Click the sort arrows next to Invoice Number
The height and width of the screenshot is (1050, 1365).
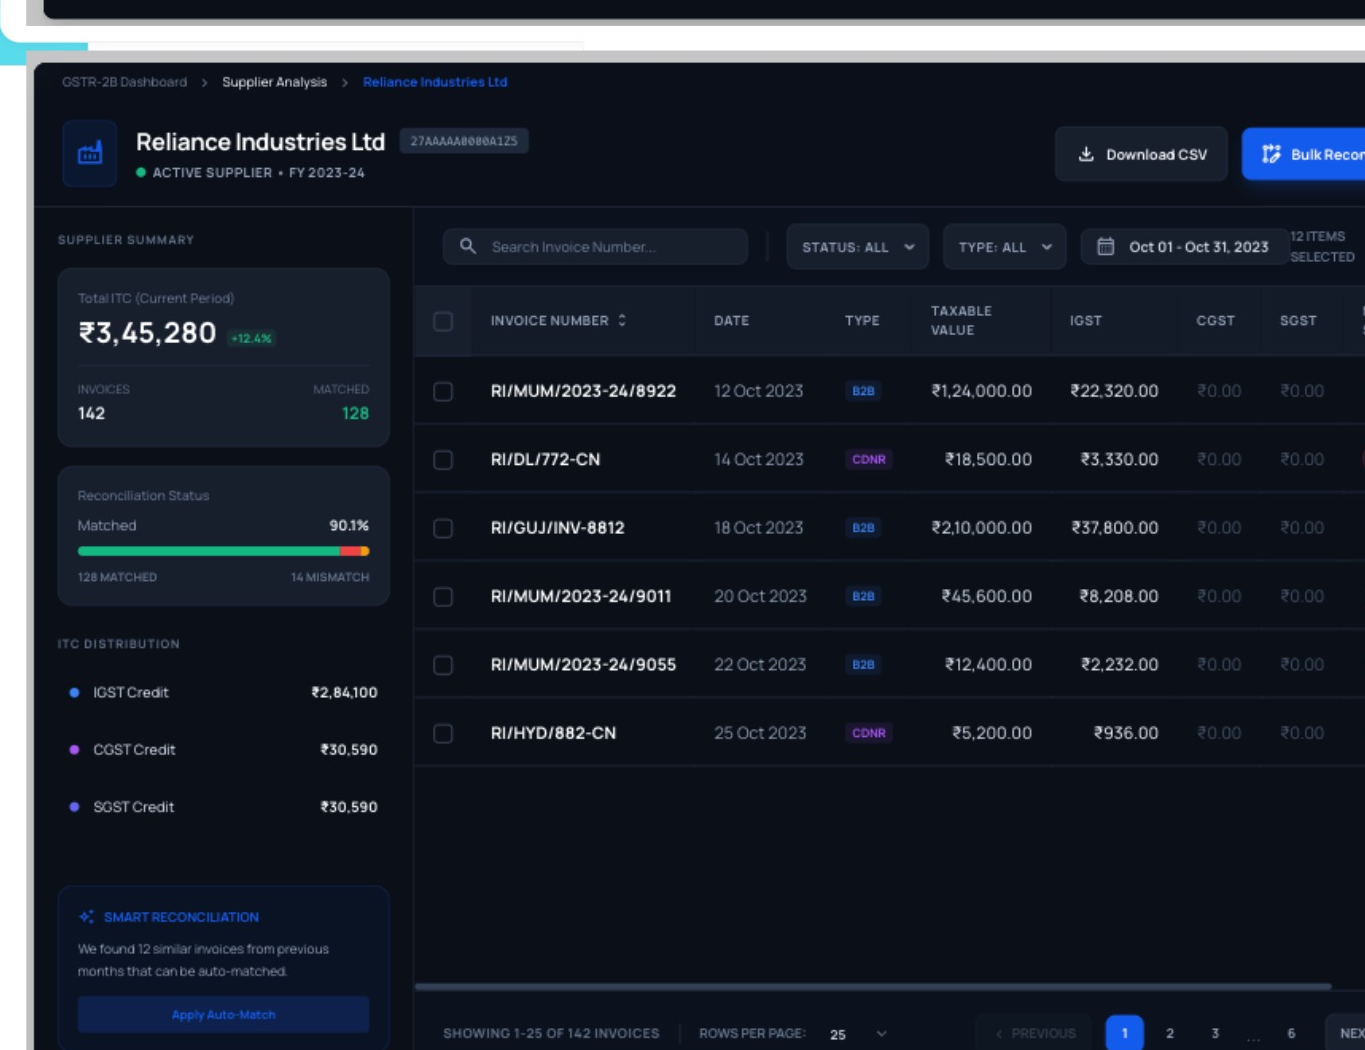622,320
